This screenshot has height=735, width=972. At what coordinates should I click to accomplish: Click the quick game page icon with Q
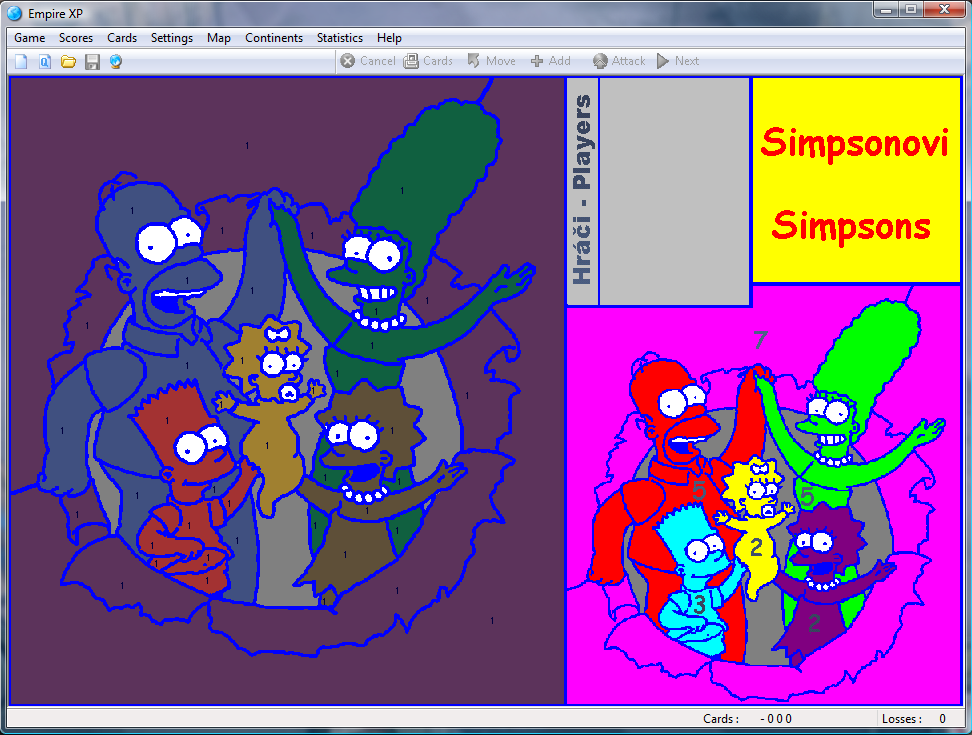pos(45,61)
